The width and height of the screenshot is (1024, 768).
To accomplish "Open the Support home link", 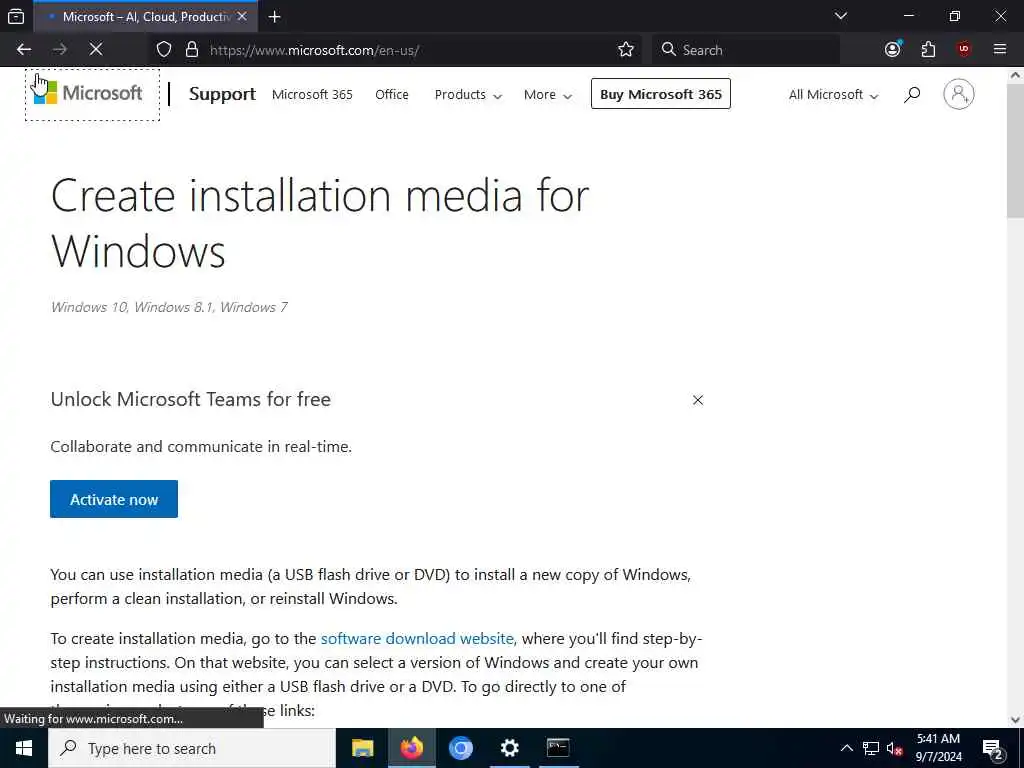I will click(x=222, y=94).
